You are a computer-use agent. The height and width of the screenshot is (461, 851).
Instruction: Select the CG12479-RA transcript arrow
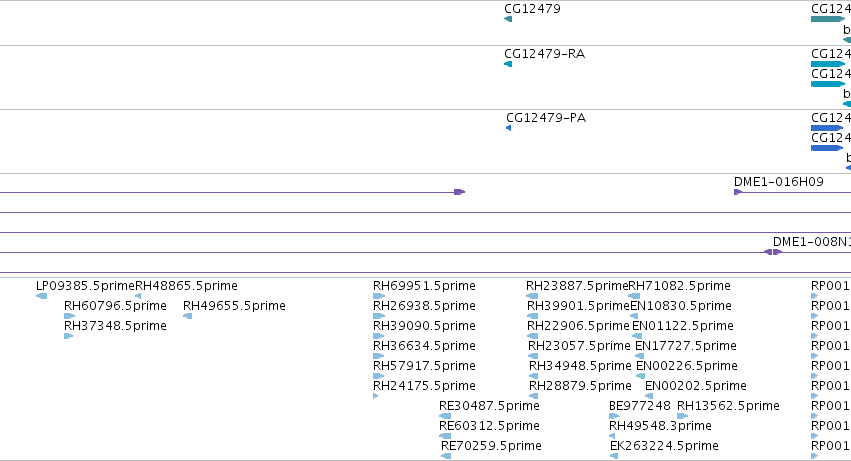508,64
